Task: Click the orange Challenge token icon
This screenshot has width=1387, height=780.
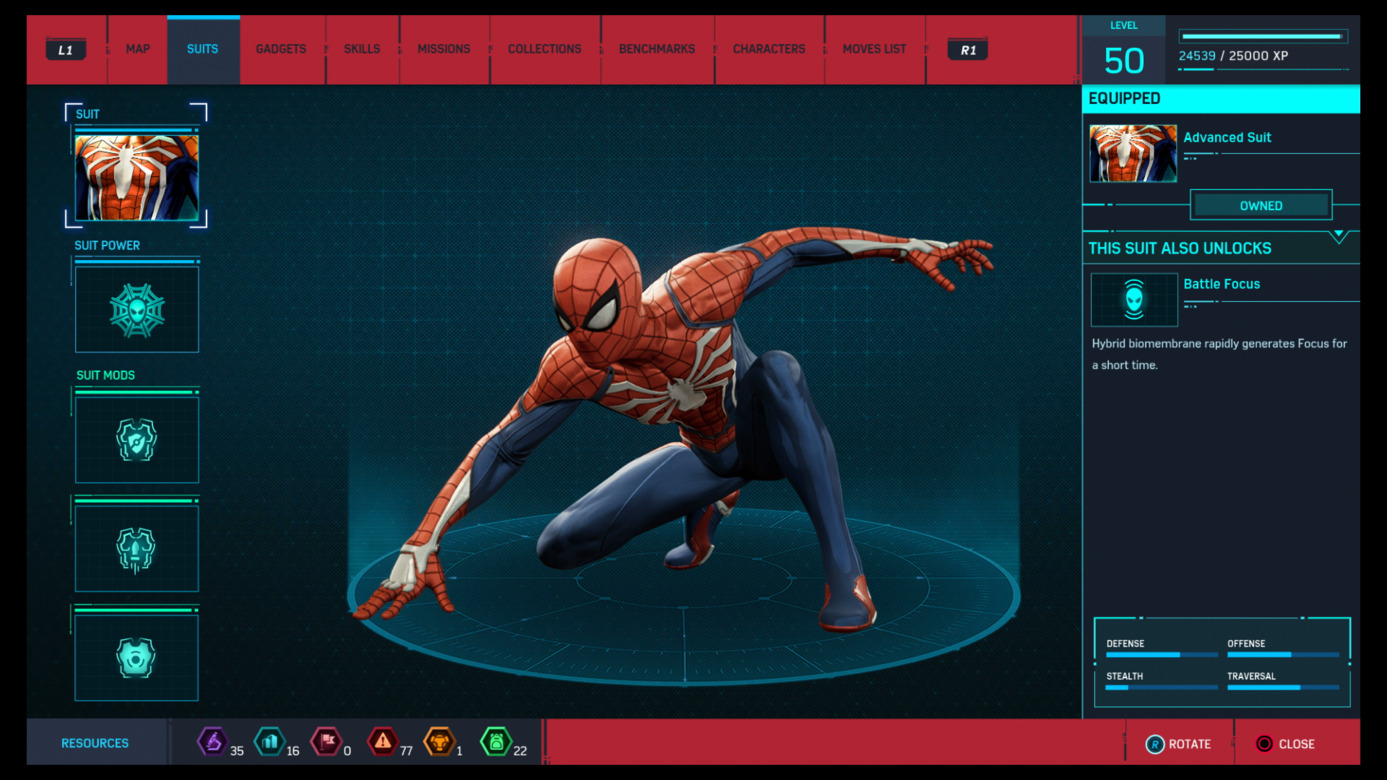Action: pos(440,742)
